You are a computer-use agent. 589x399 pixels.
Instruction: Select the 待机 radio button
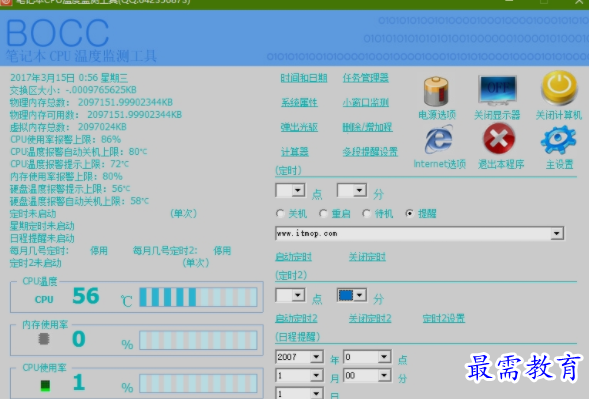[366, 214]
